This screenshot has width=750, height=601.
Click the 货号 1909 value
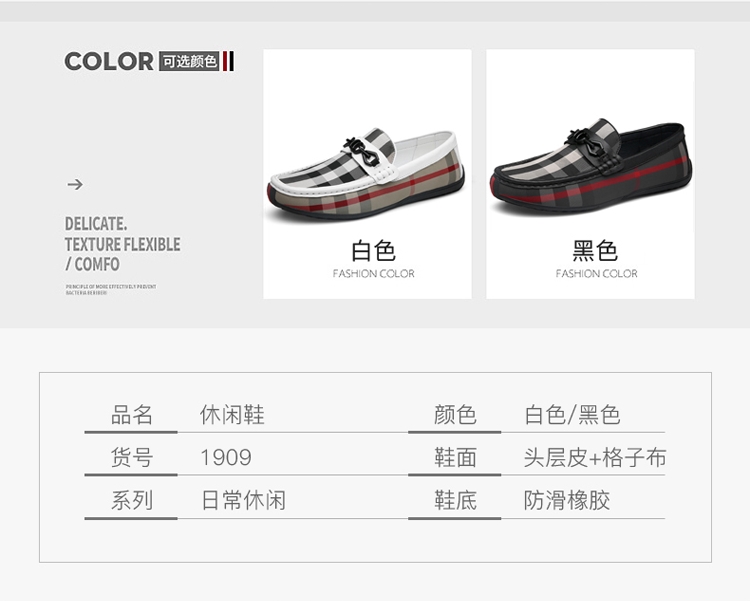coord(226,457)
